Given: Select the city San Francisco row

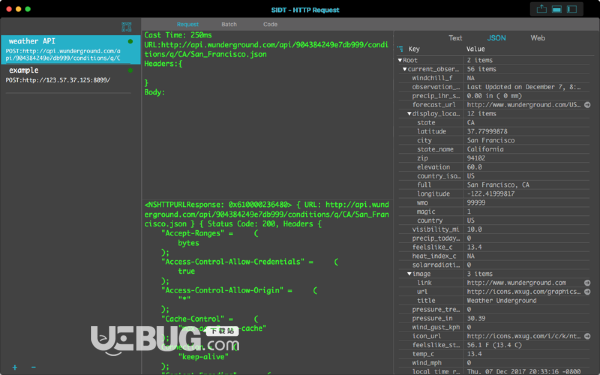Looking at the screenshot, I should [x=494, y=140].
